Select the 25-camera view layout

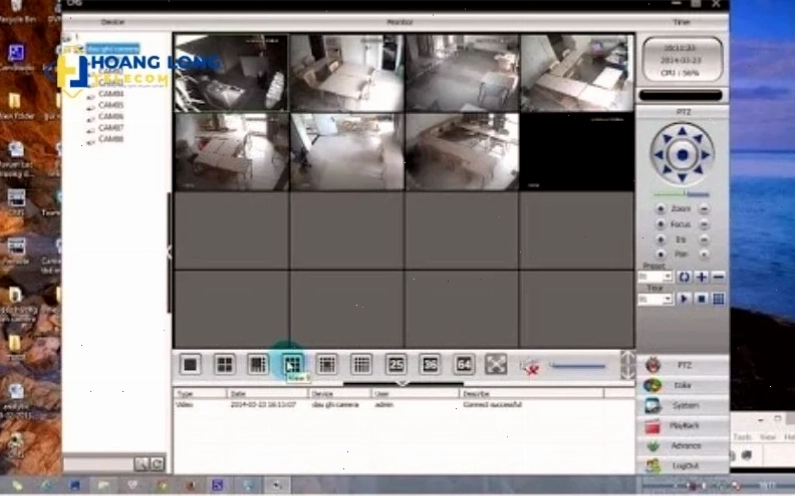395,364
